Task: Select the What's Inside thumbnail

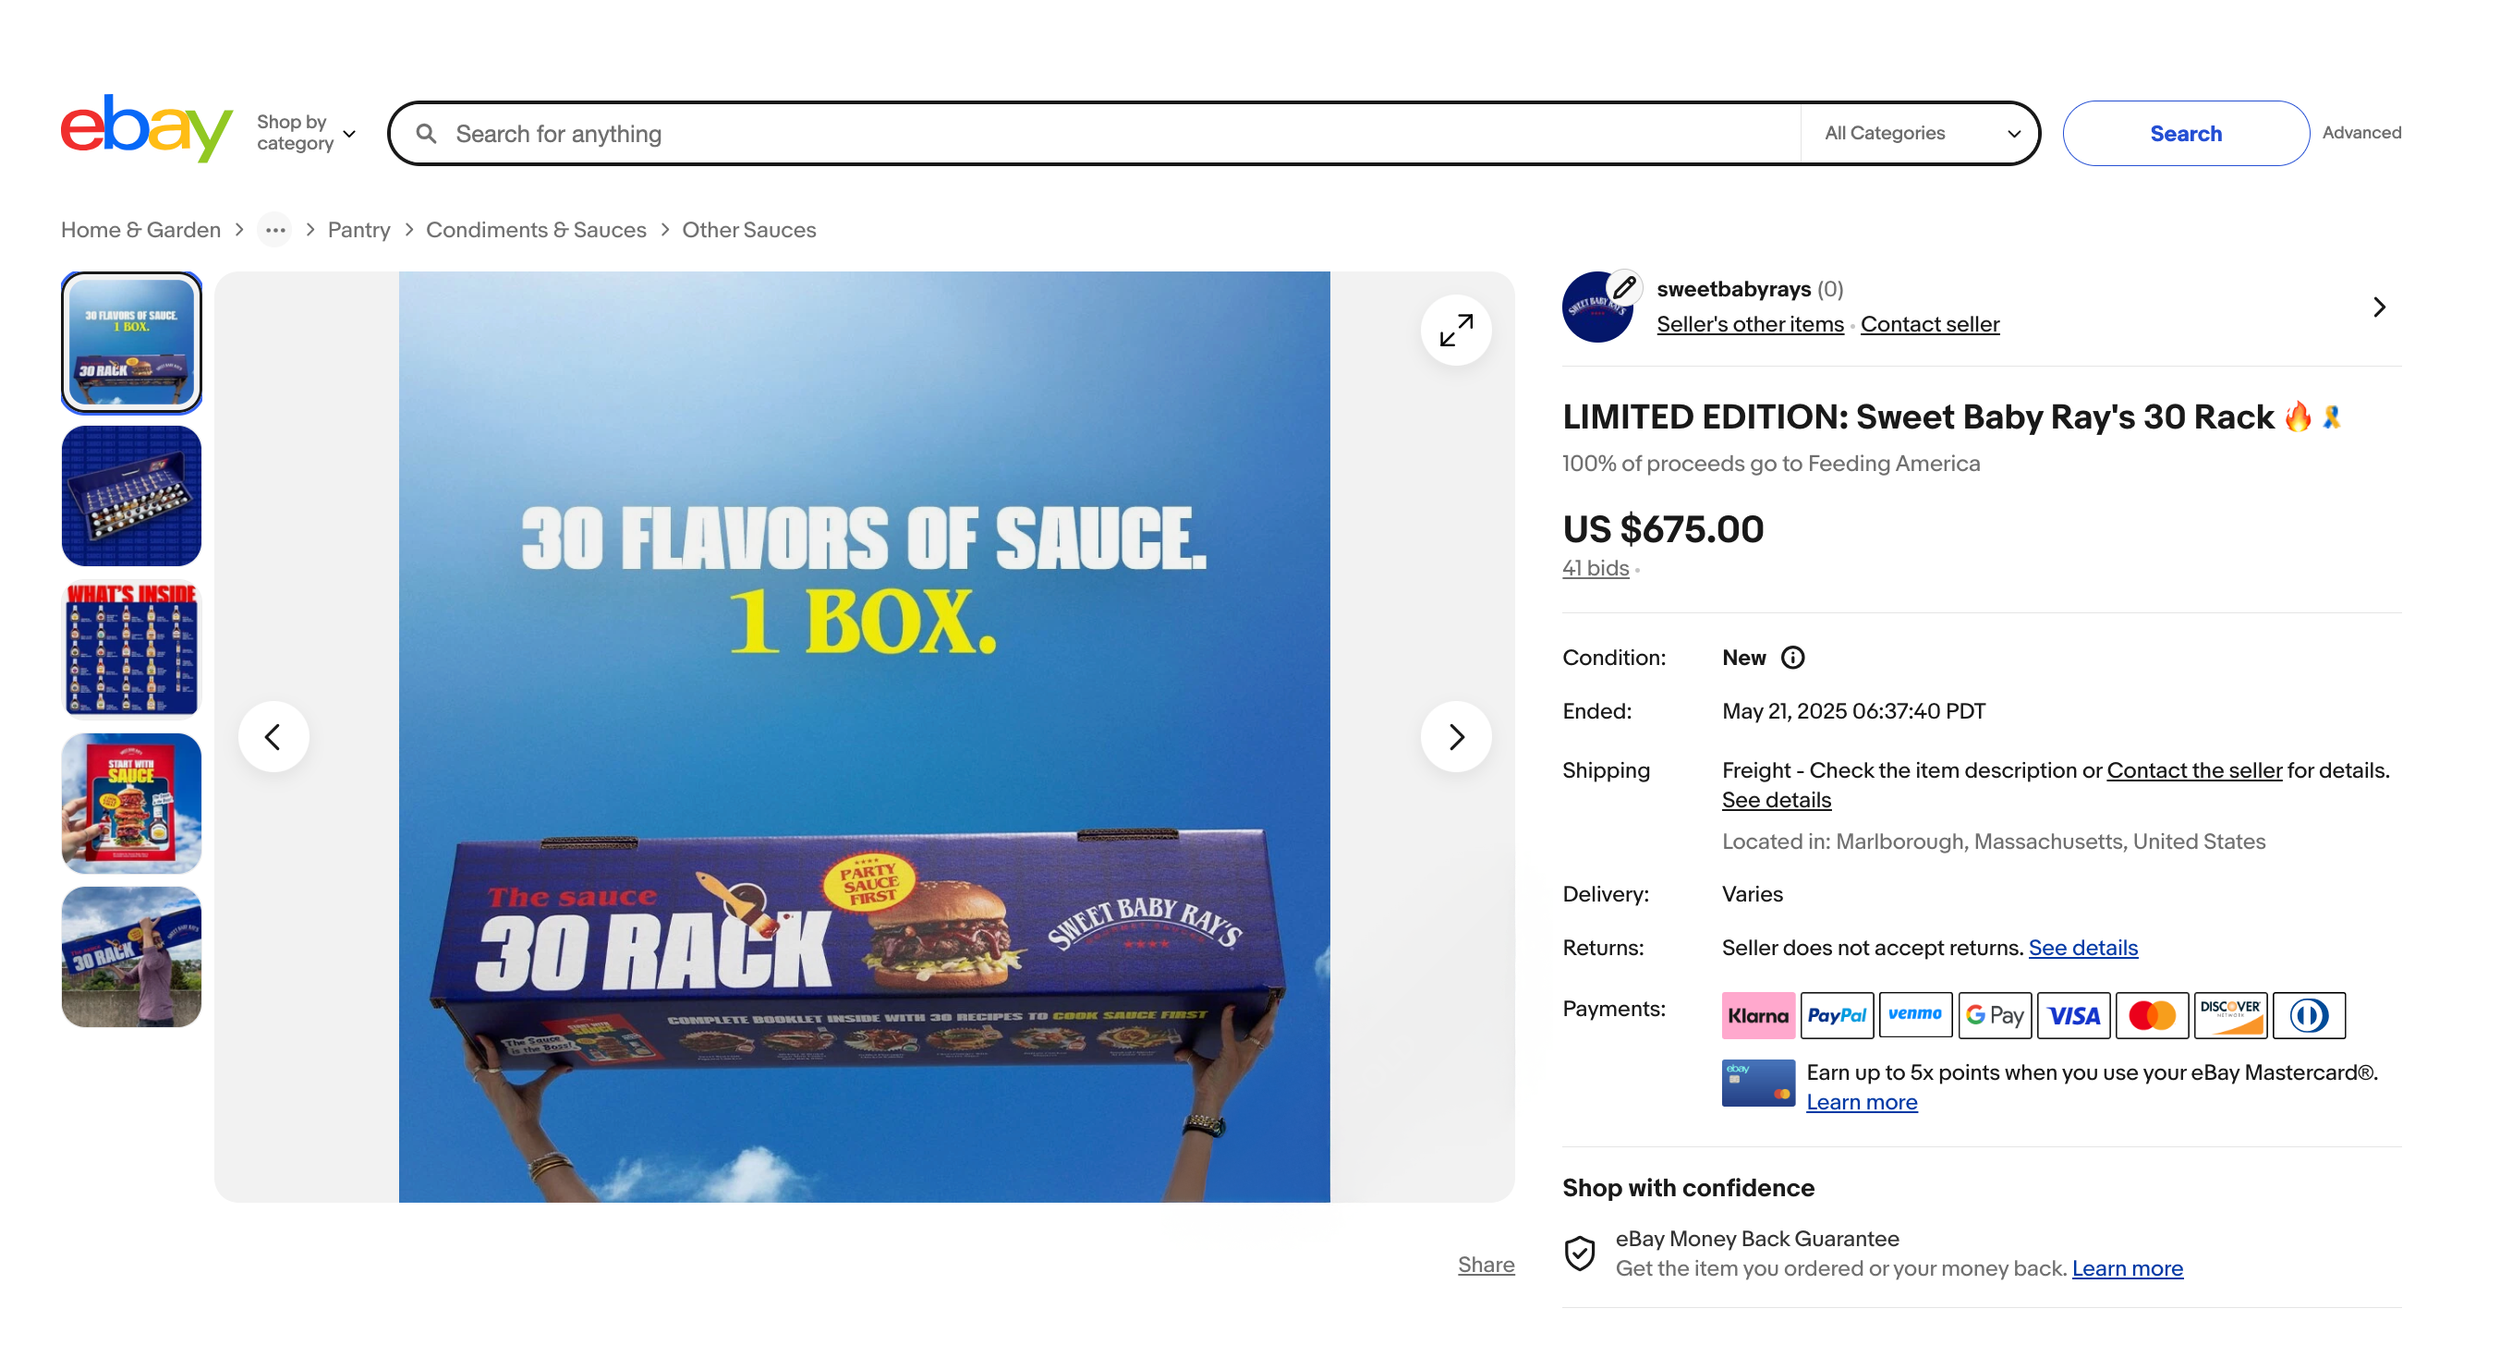Action: point(131,649)
